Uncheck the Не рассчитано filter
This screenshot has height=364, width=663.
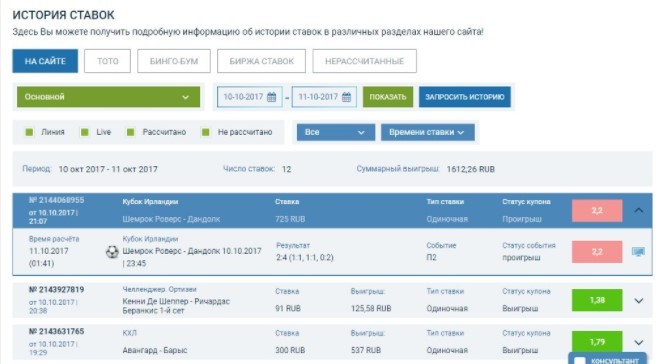click(205, 132)
